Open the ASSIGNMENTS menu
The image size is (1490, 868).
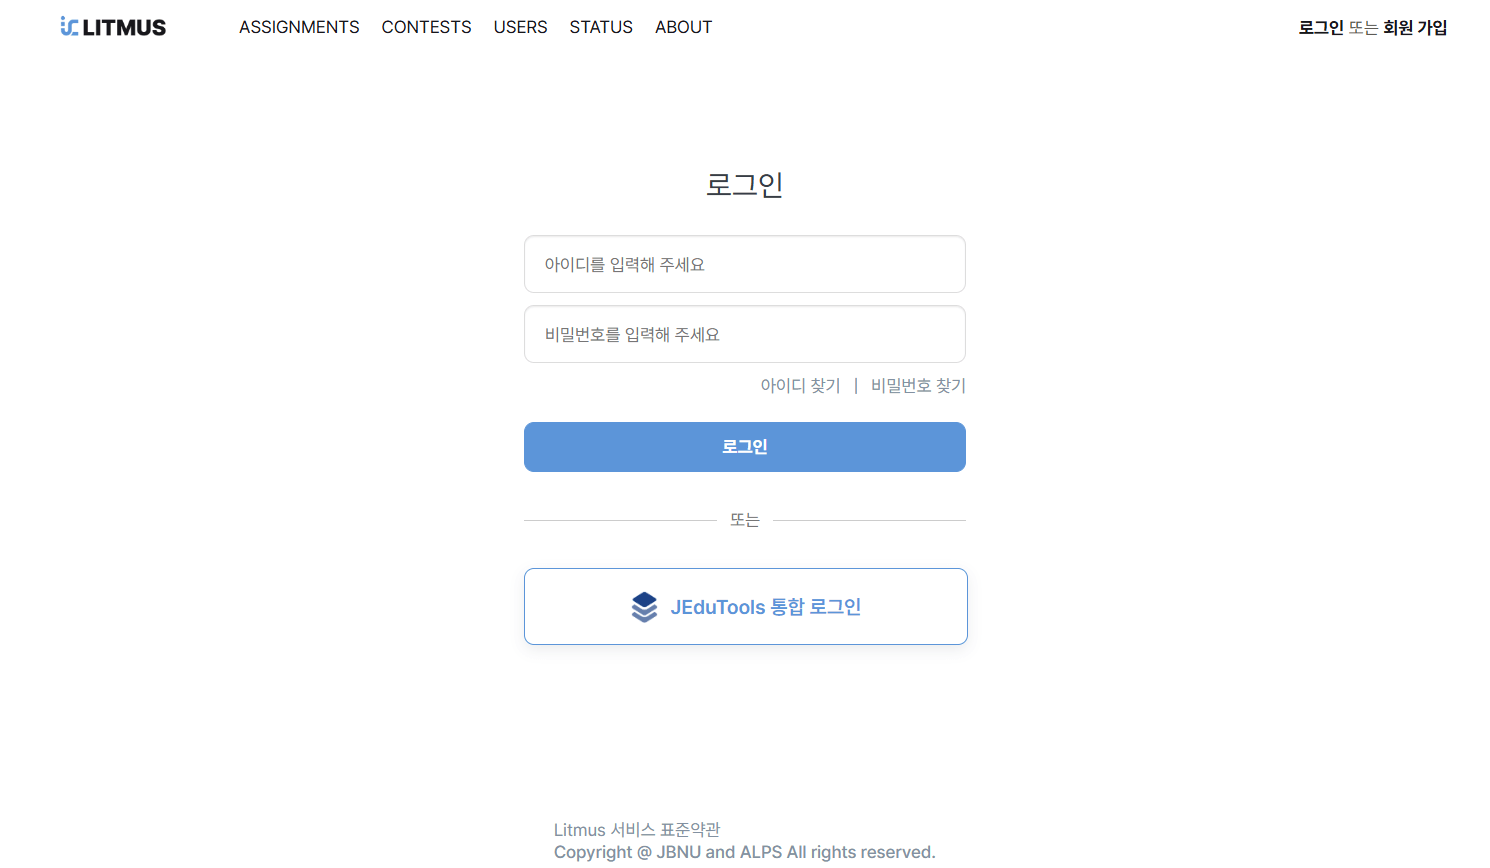pyautogui.click(x=299, y=27)
